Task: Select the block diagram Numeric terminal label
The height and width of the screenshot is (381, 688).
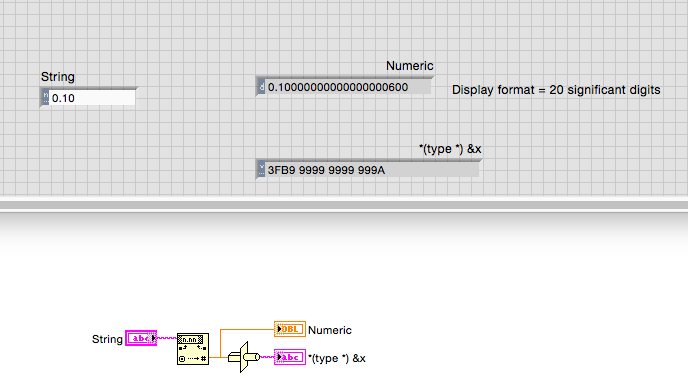Action: pos(330,330)
